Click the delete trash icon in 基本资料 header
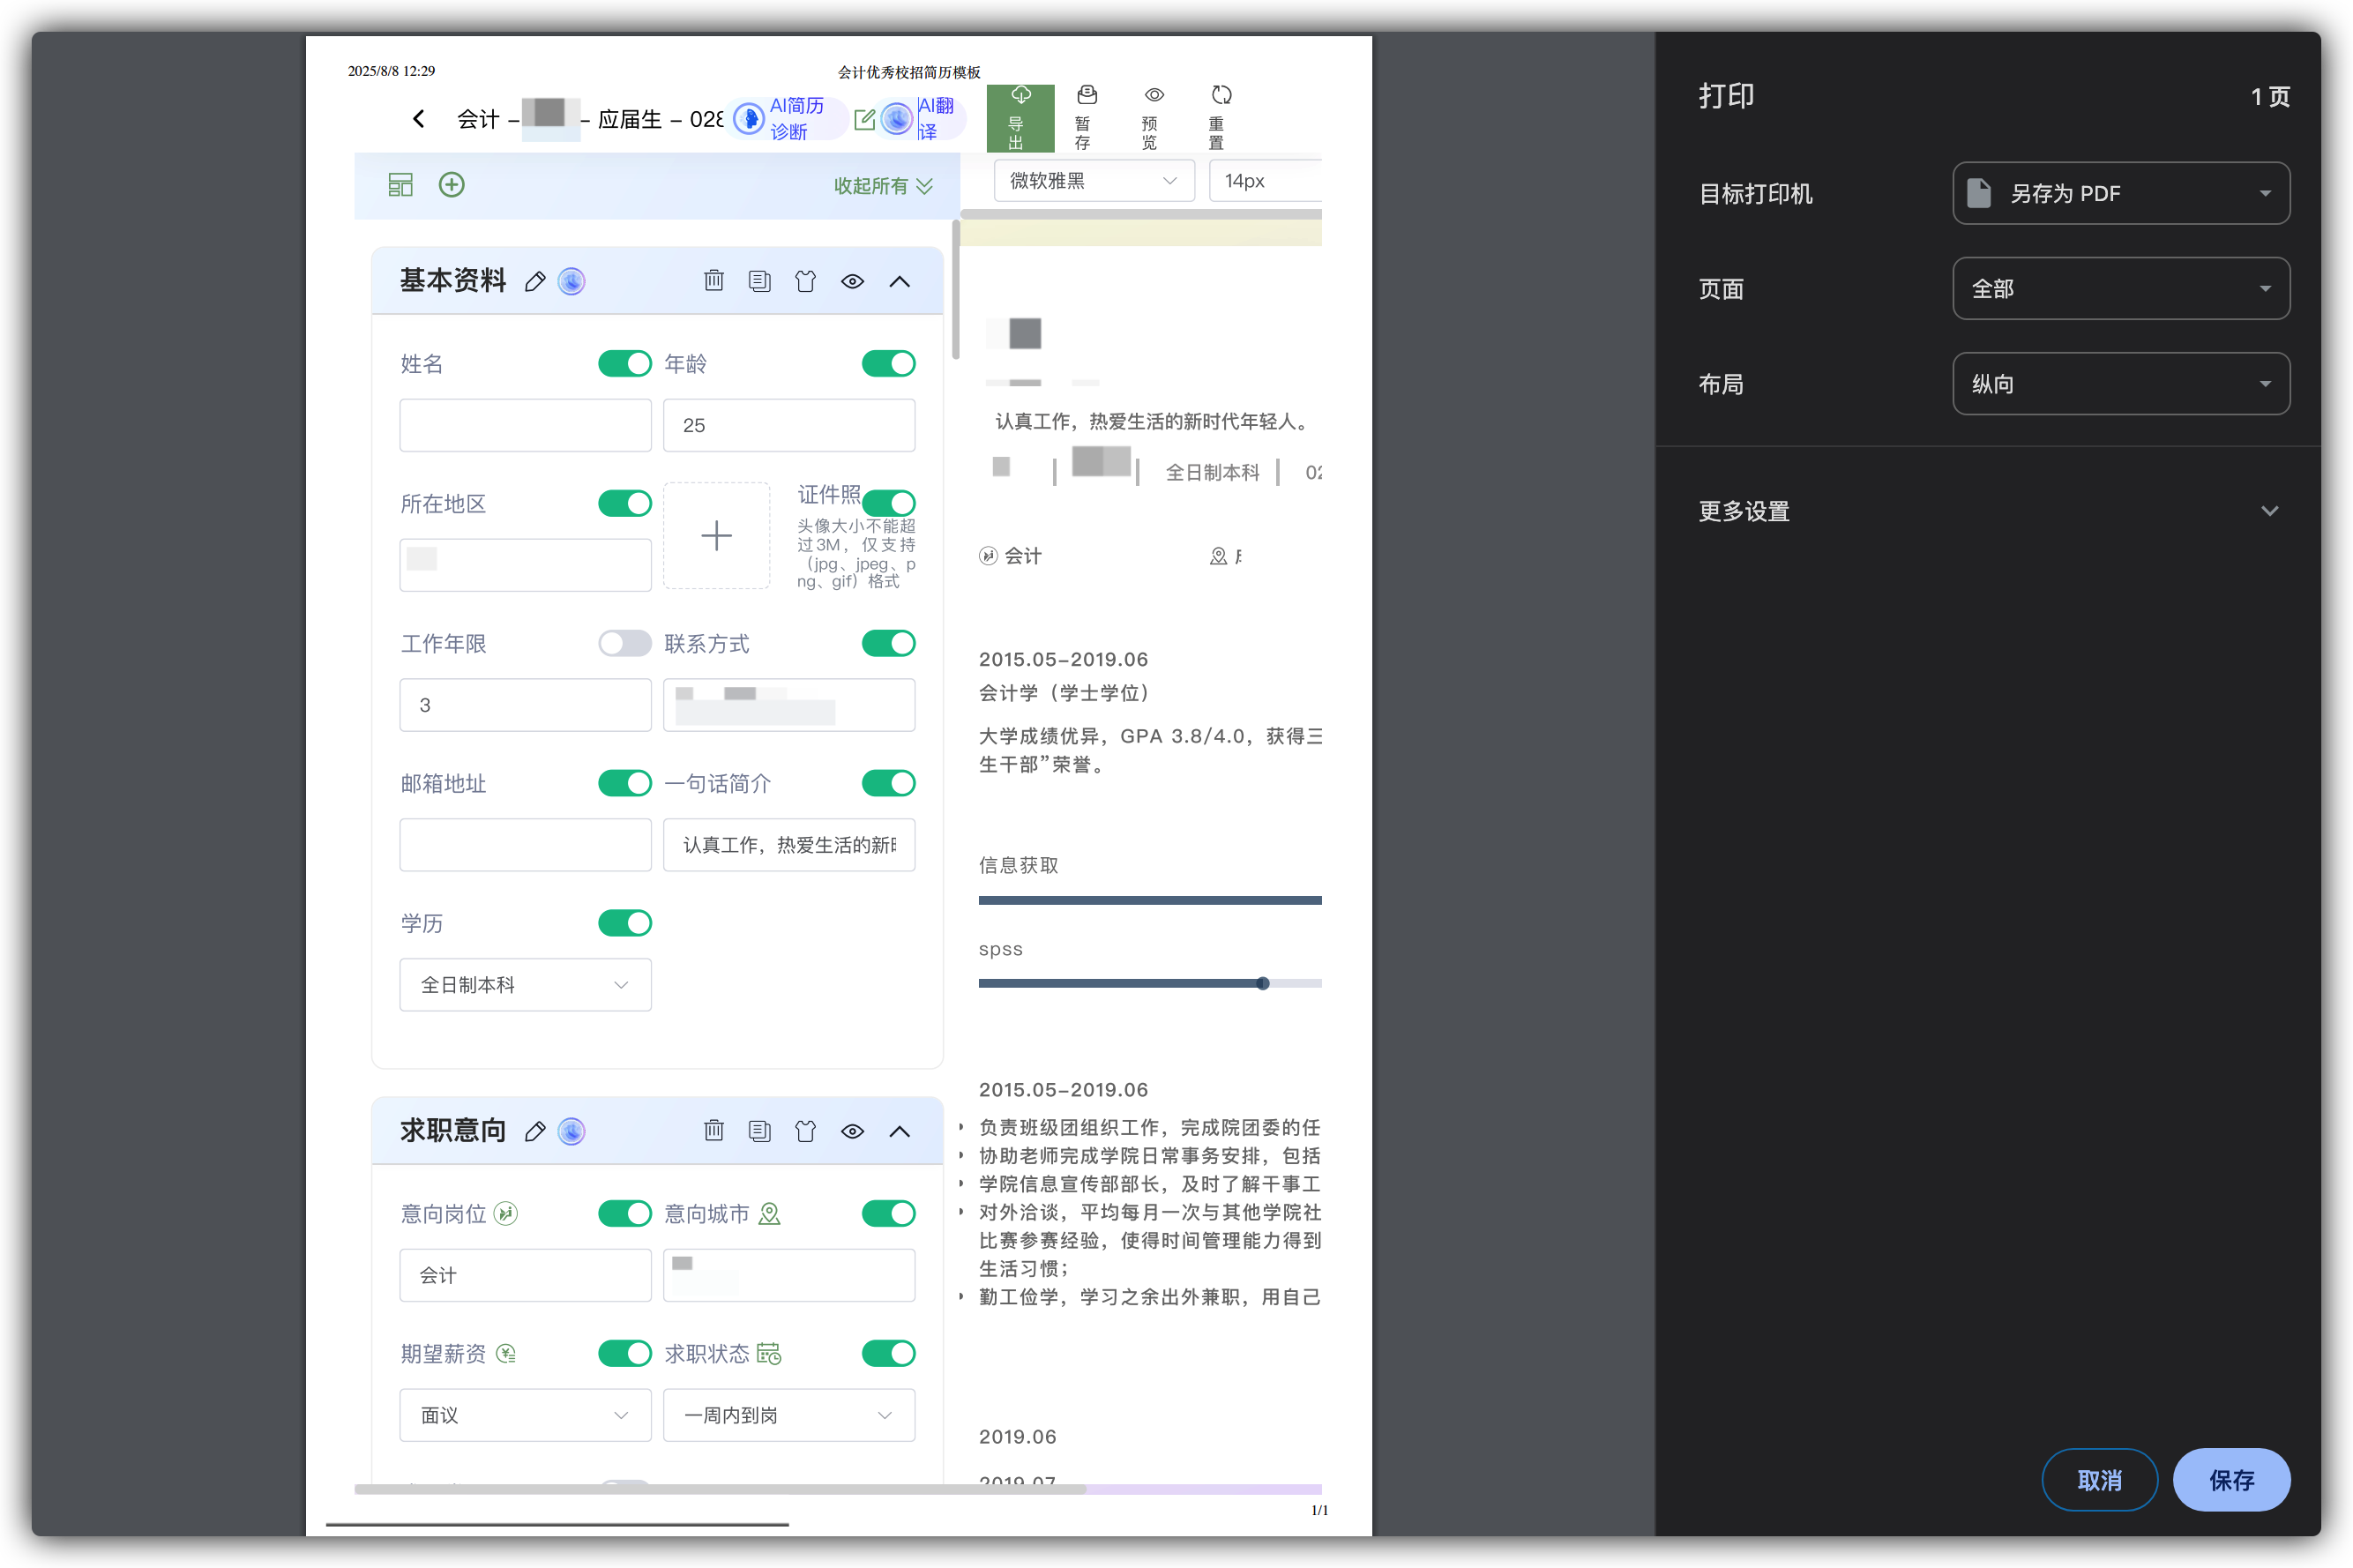The height and width of the screenshot is (1568, 2353). tap(713, 281)
